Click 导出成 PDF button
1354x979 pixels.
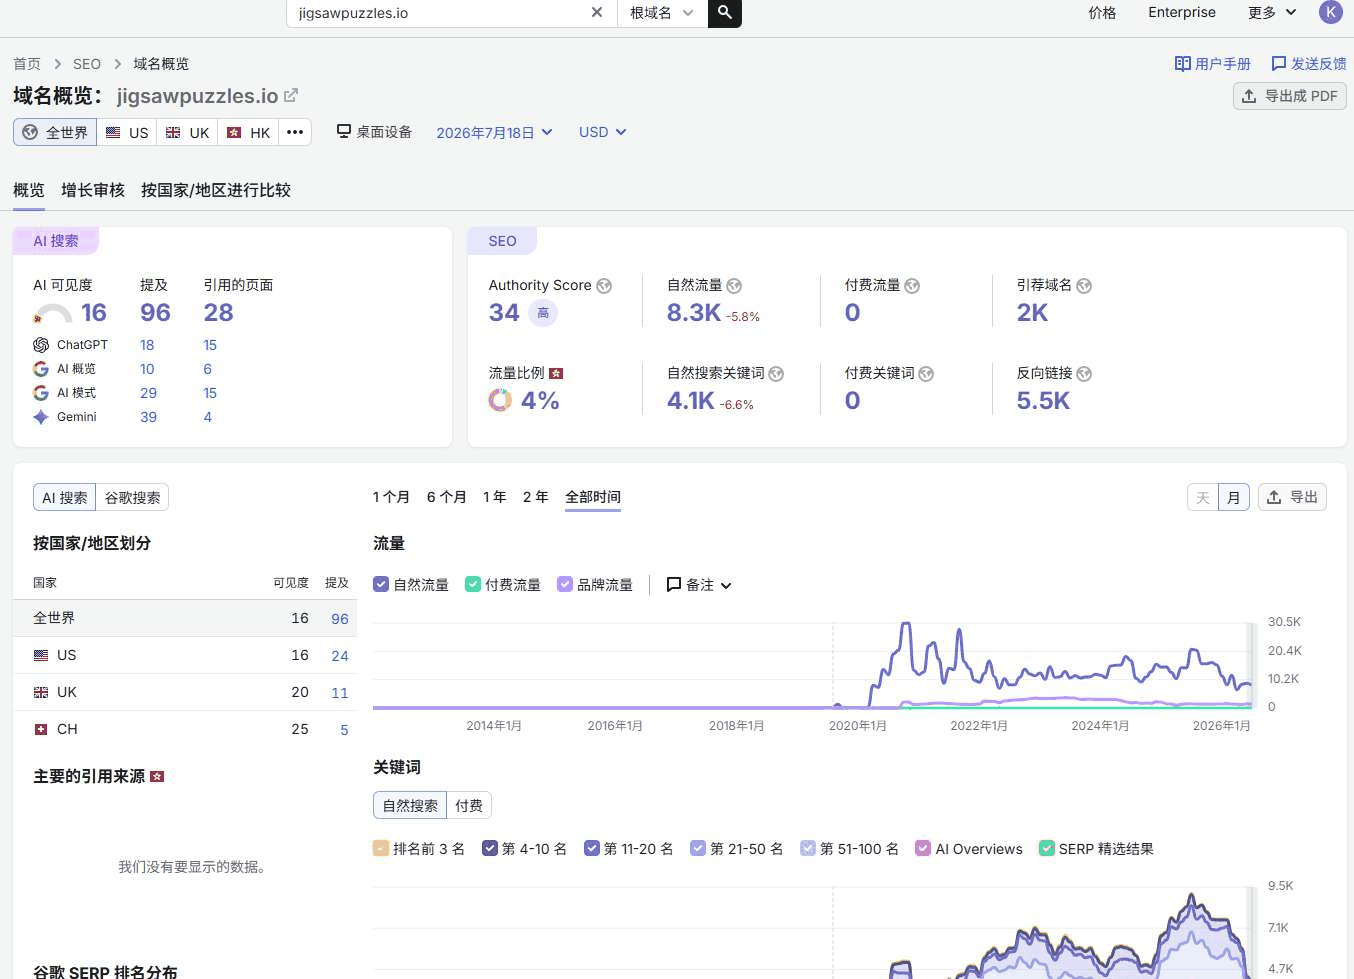[x=1290, y=96]
